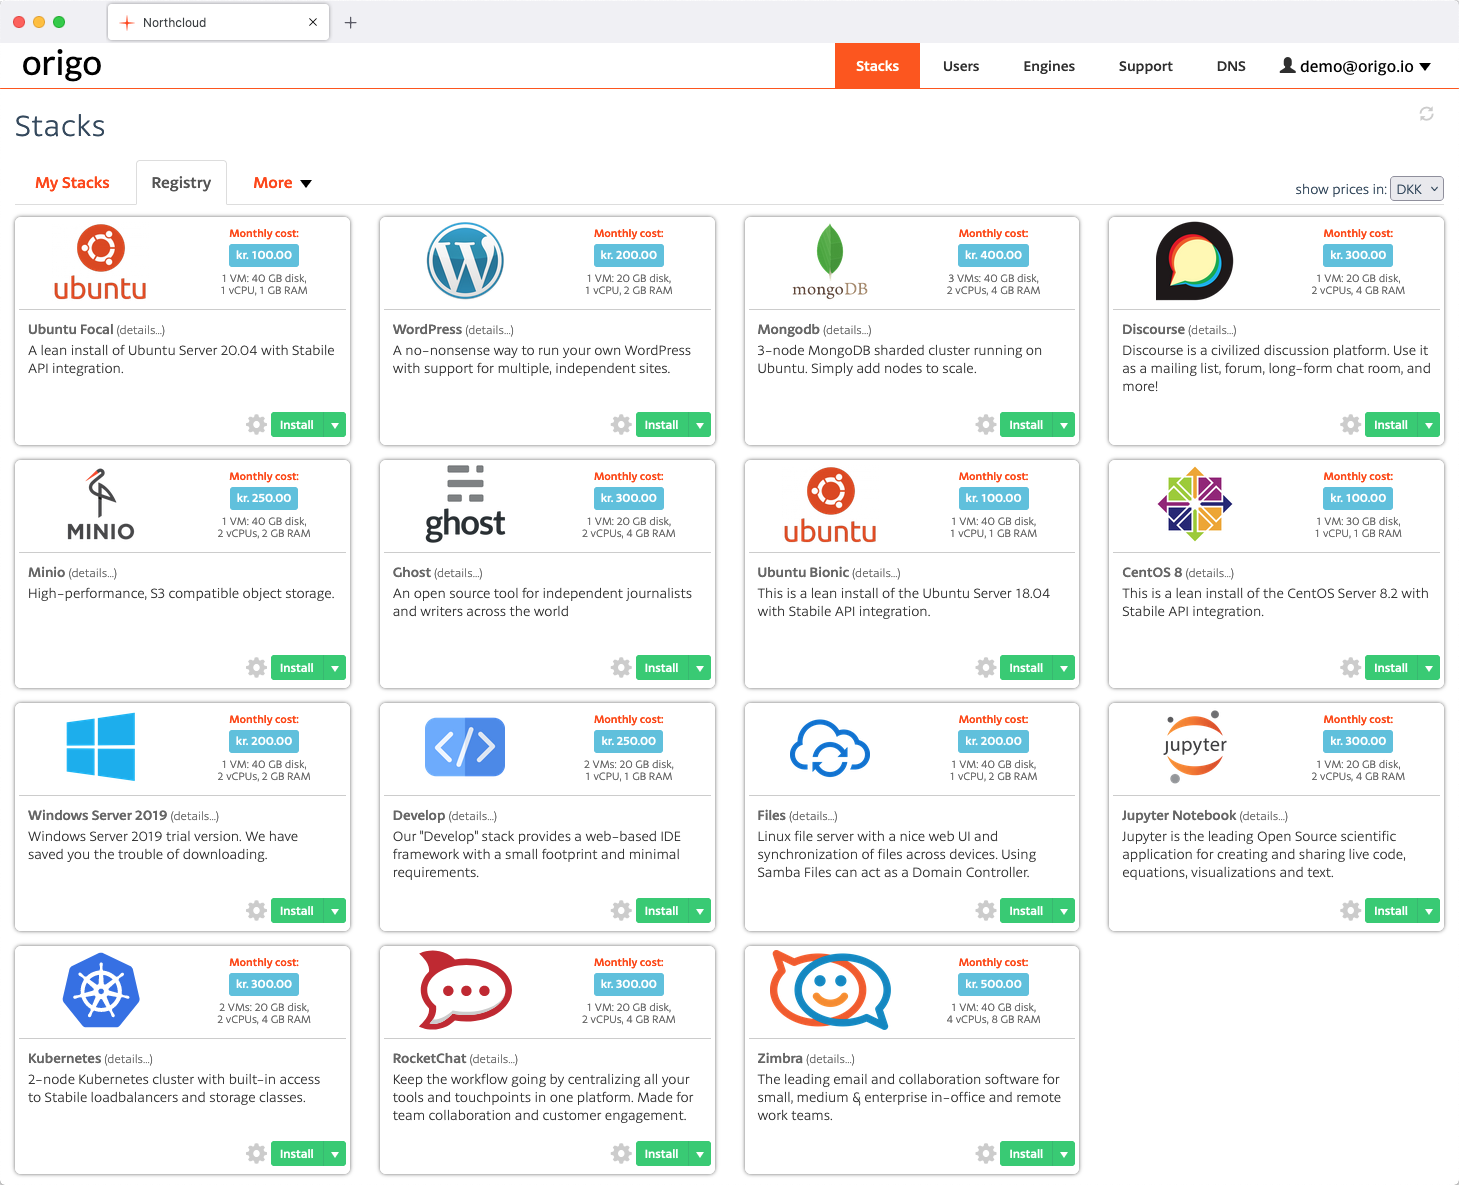Open settings gear on Ghost card

tap(621, 668)
